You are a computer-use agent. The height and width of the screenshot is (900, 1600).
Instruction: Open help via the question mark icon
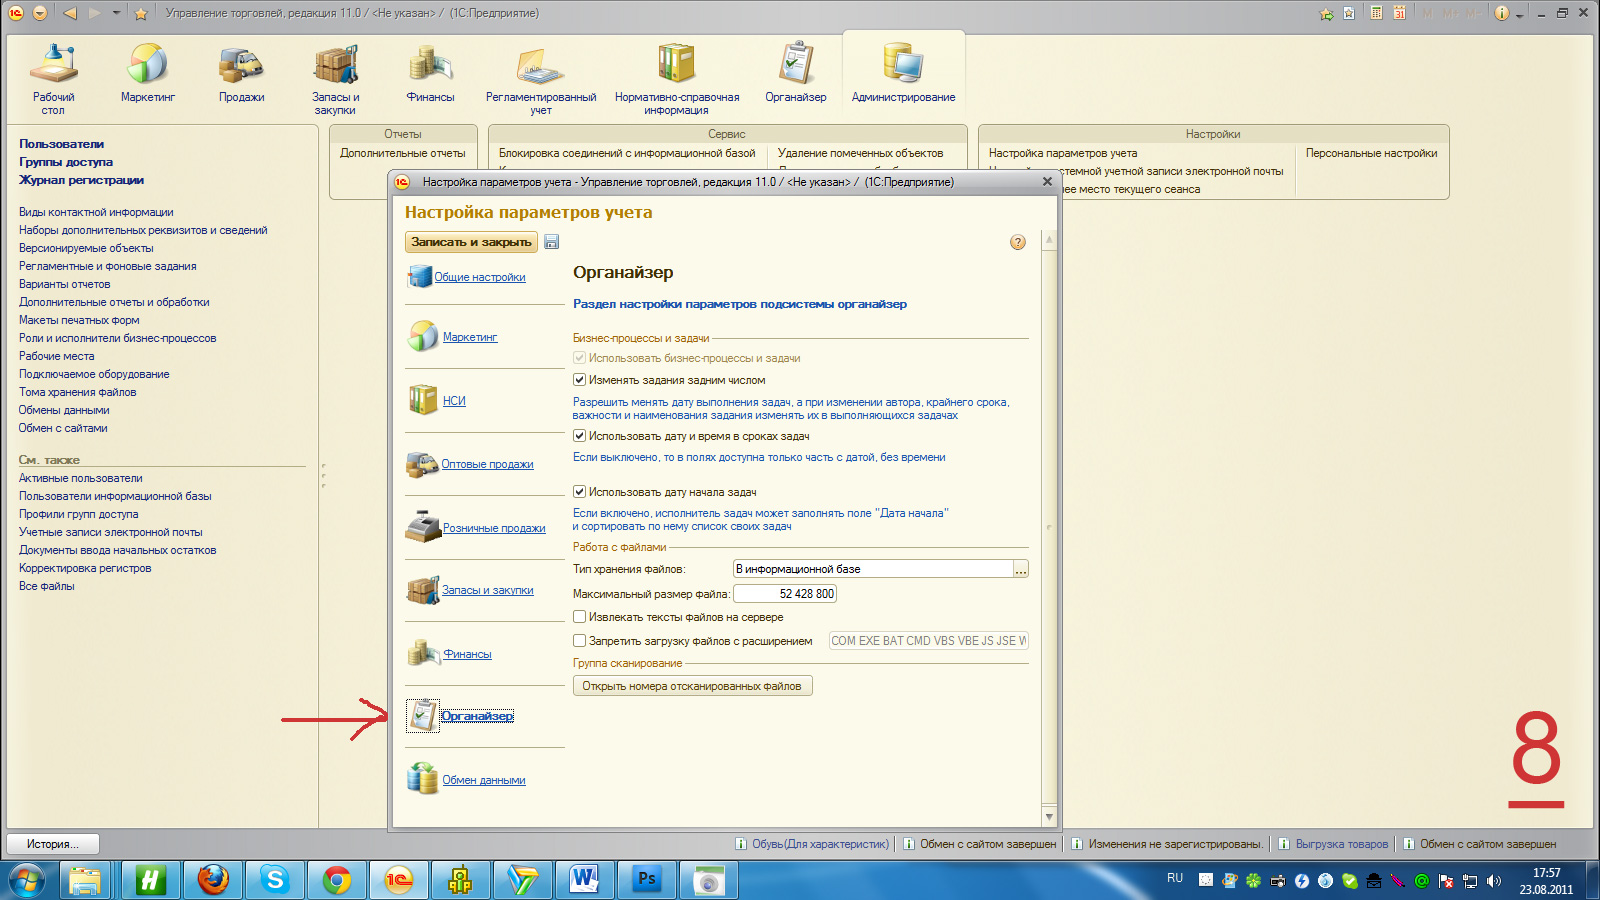(x=1018, y=242)
